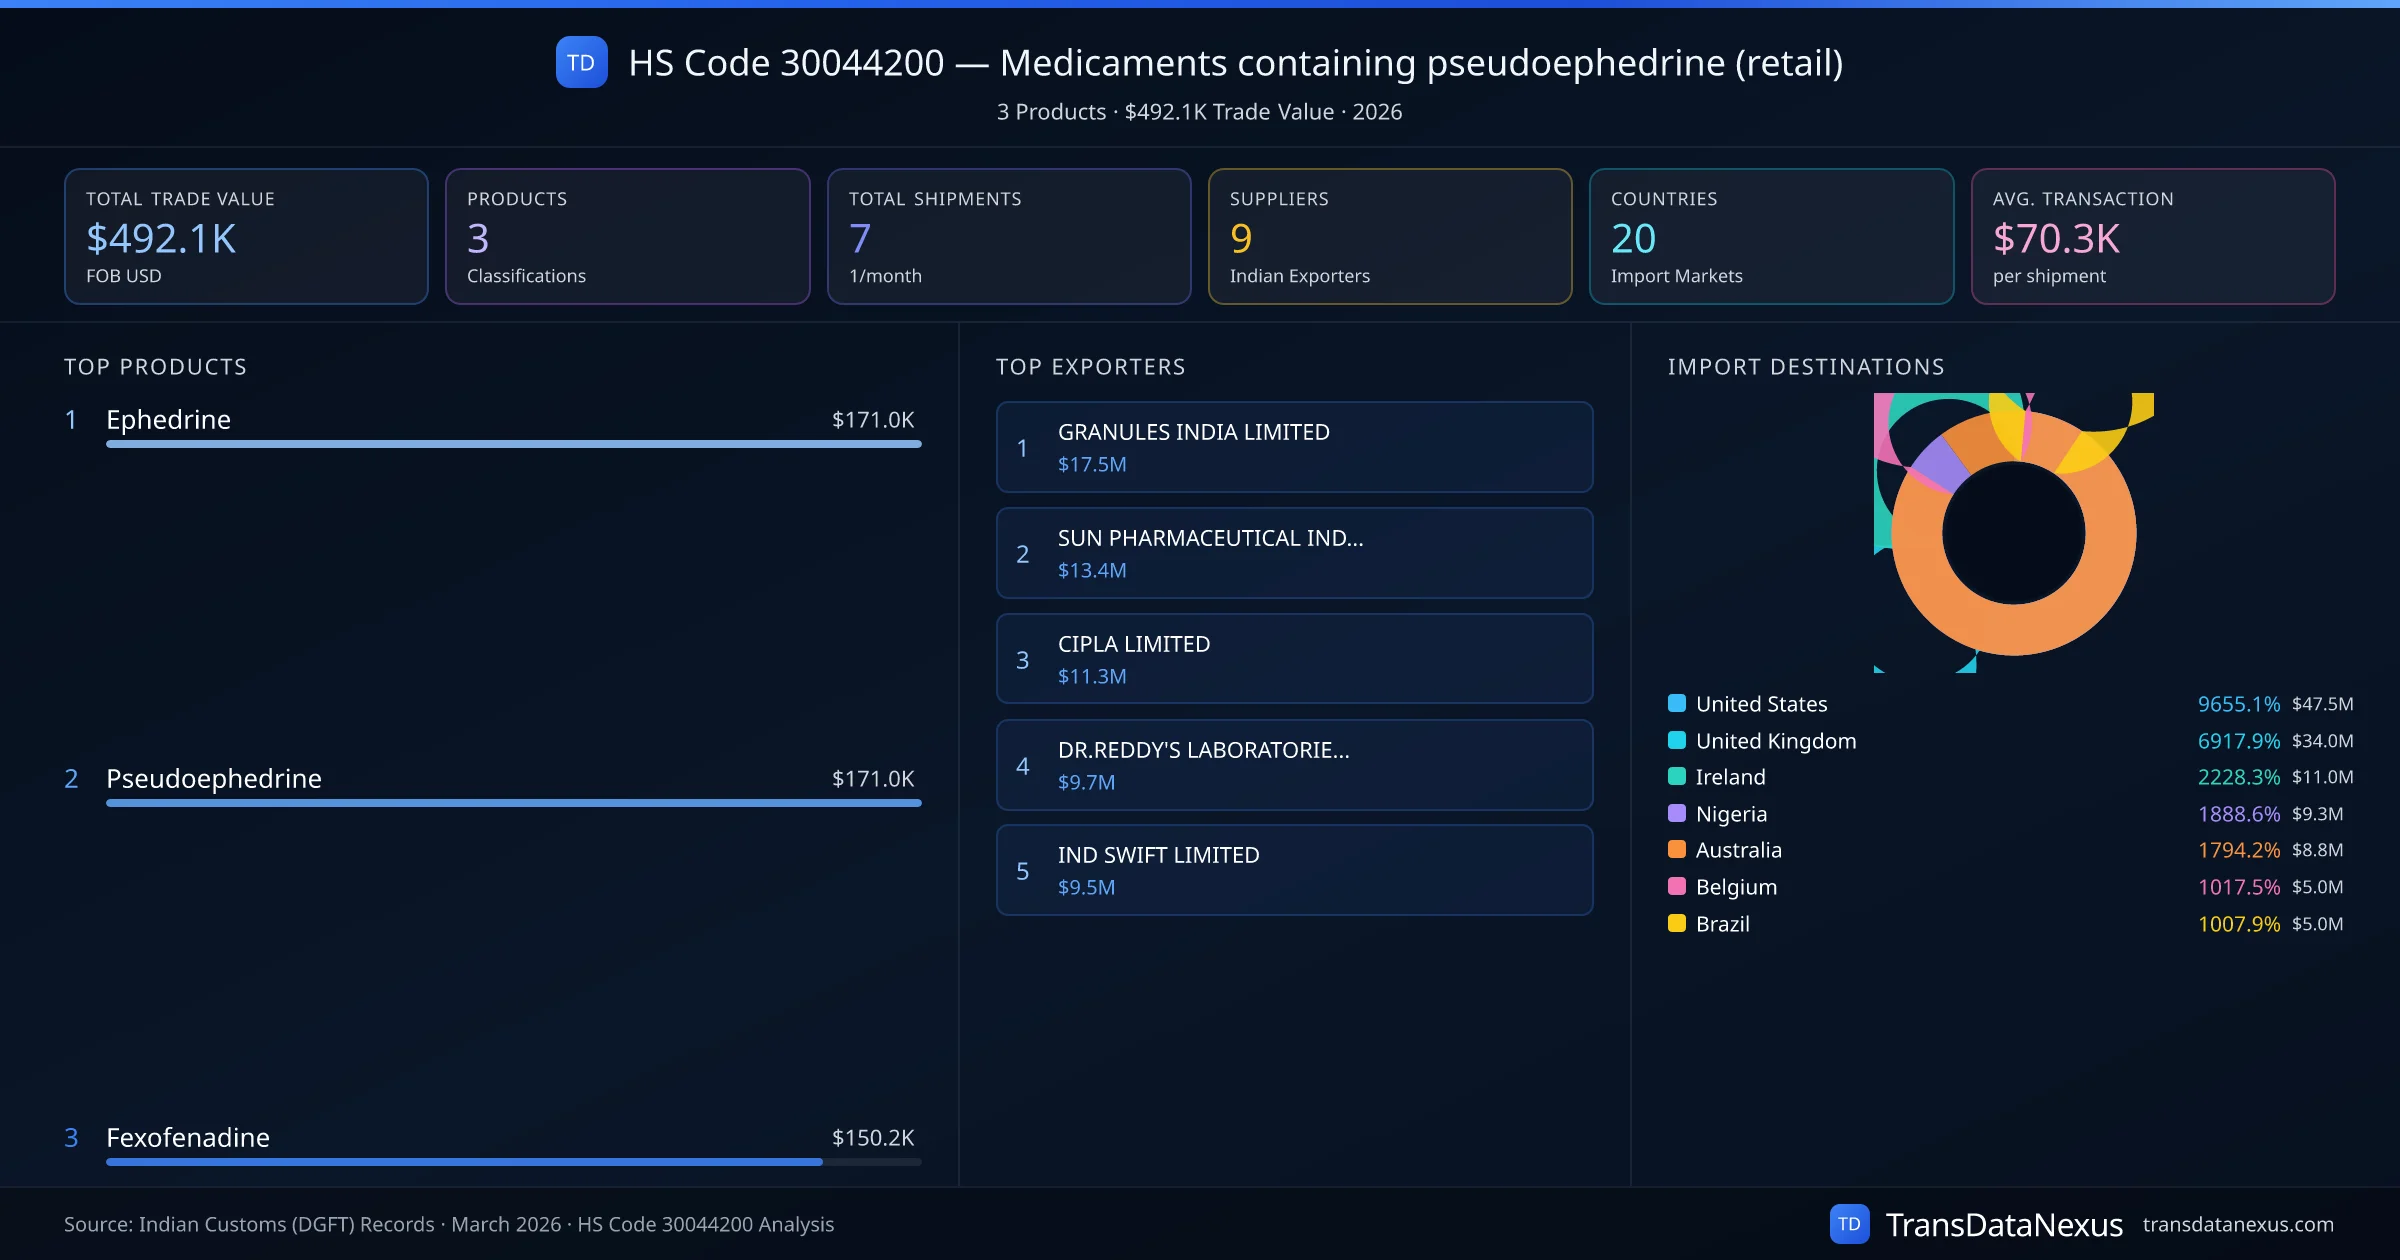Viewport: 2400px width, 1260px height.
Task: Click the Brazil legend color square
Action: click(1677, 923)
